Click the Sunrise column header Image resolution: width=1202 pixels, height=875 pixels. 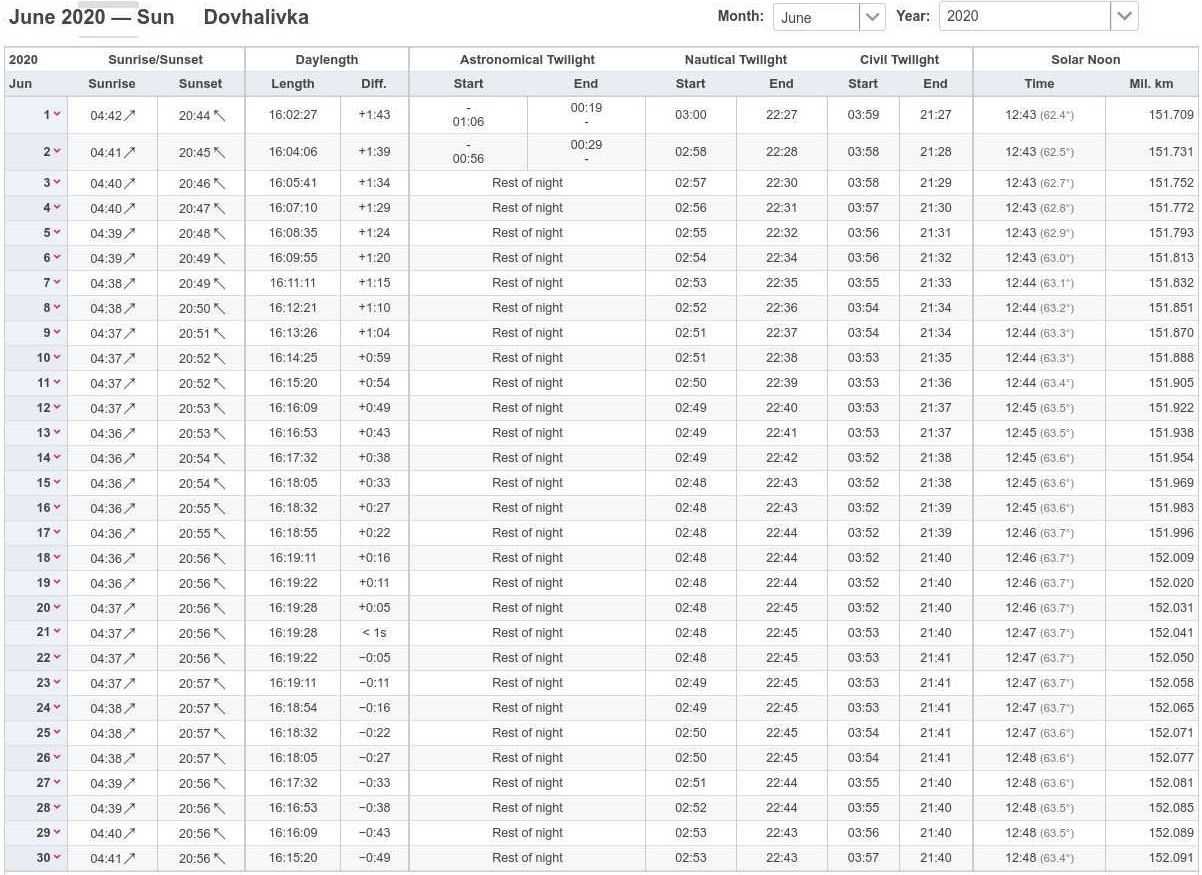coord(111,84)
